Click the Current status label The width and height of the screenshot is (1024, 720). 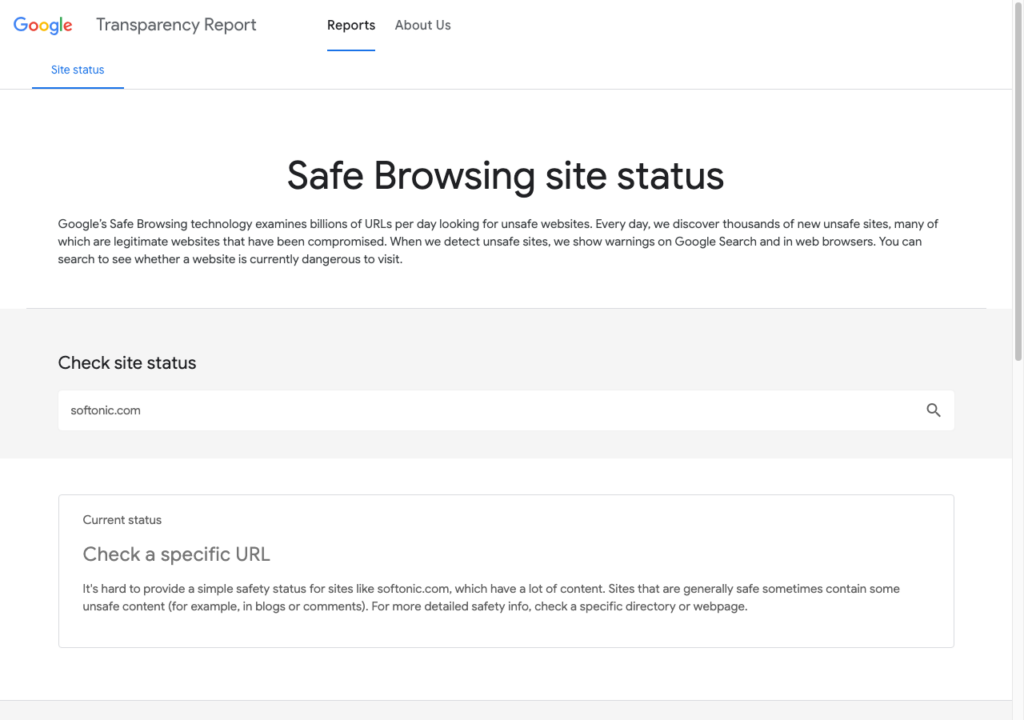[122, 520]
